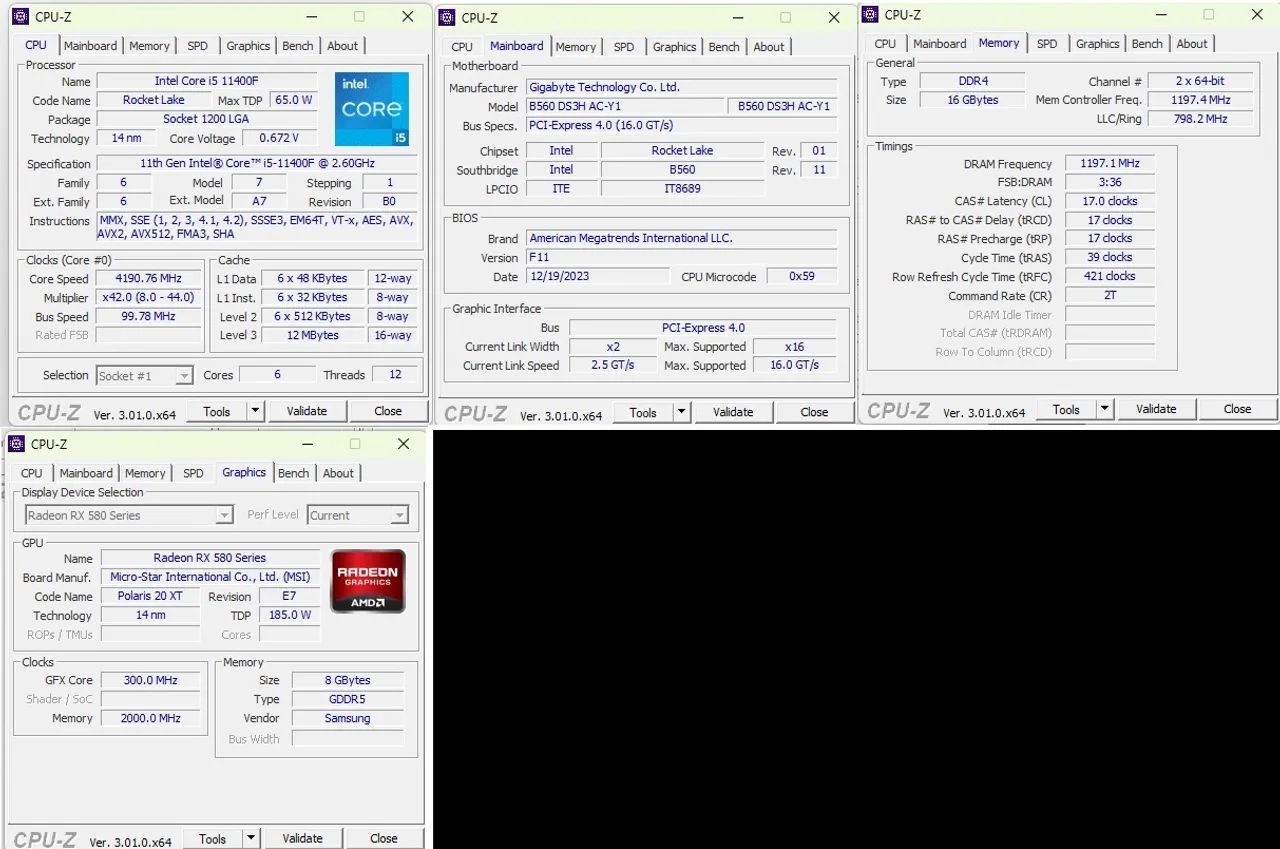Click the Multiplier value x42.0 (8.0 - 44.0)
Viewport: 1280px width, 849px height.
click(148, 298)
